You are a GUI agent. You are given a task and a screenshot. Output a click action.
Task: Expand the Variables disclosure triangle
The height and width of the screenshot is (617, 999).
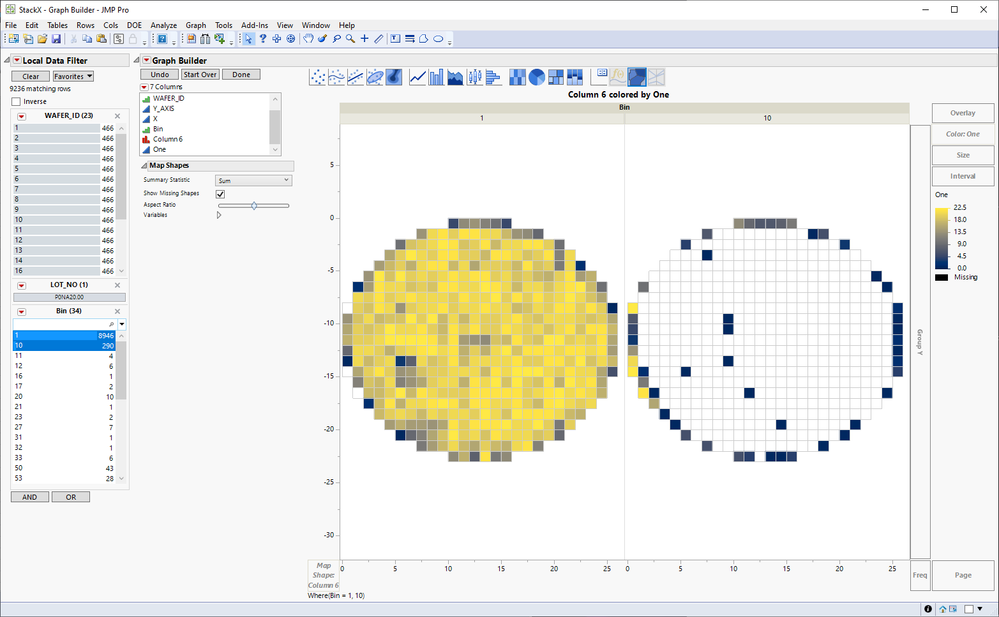[219, 215]
